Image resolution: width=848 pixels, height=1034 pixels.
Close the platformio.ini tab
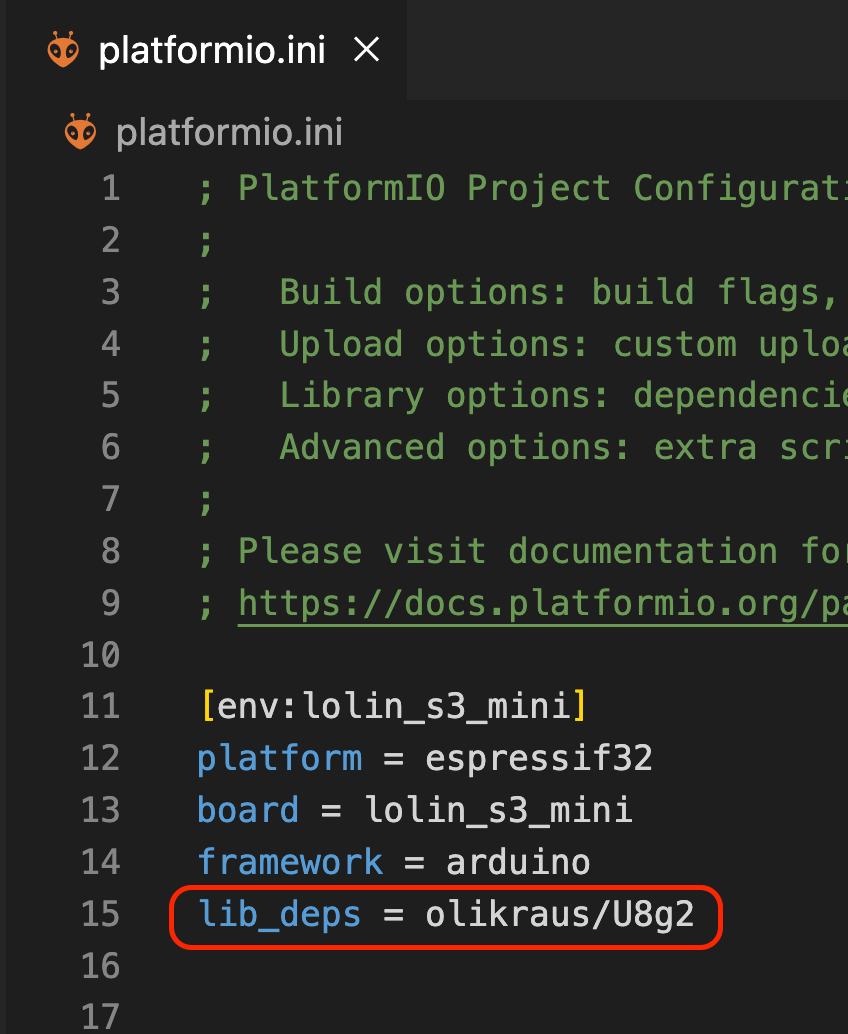[x=367, y=51]
